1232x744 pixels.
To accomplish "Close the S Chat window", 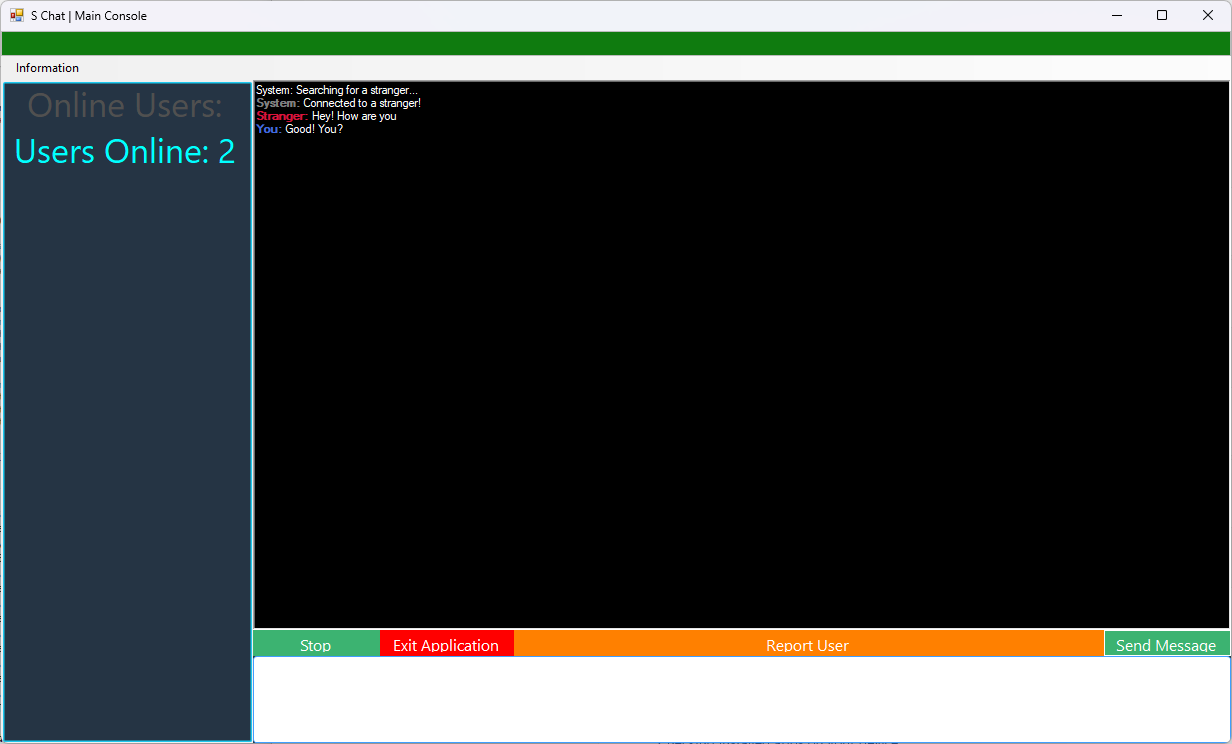I will coord(1208,15).
